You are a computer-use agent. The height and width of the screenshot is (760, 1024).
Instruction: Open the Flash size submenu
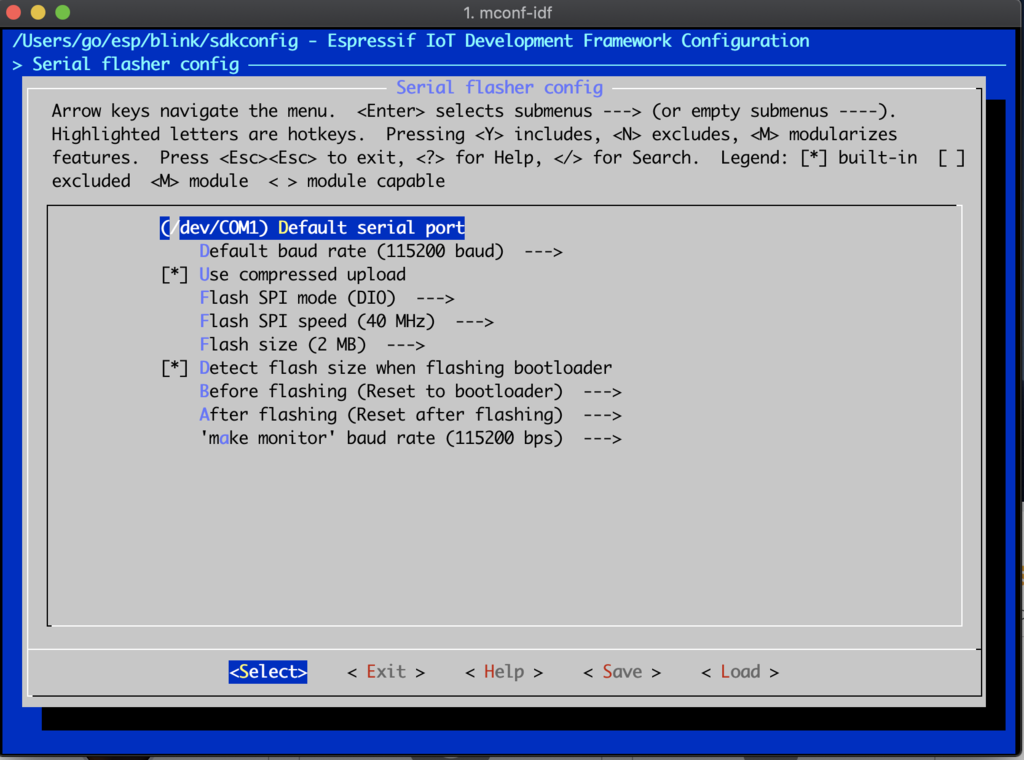pyautogui.click(x=312, y=345)
